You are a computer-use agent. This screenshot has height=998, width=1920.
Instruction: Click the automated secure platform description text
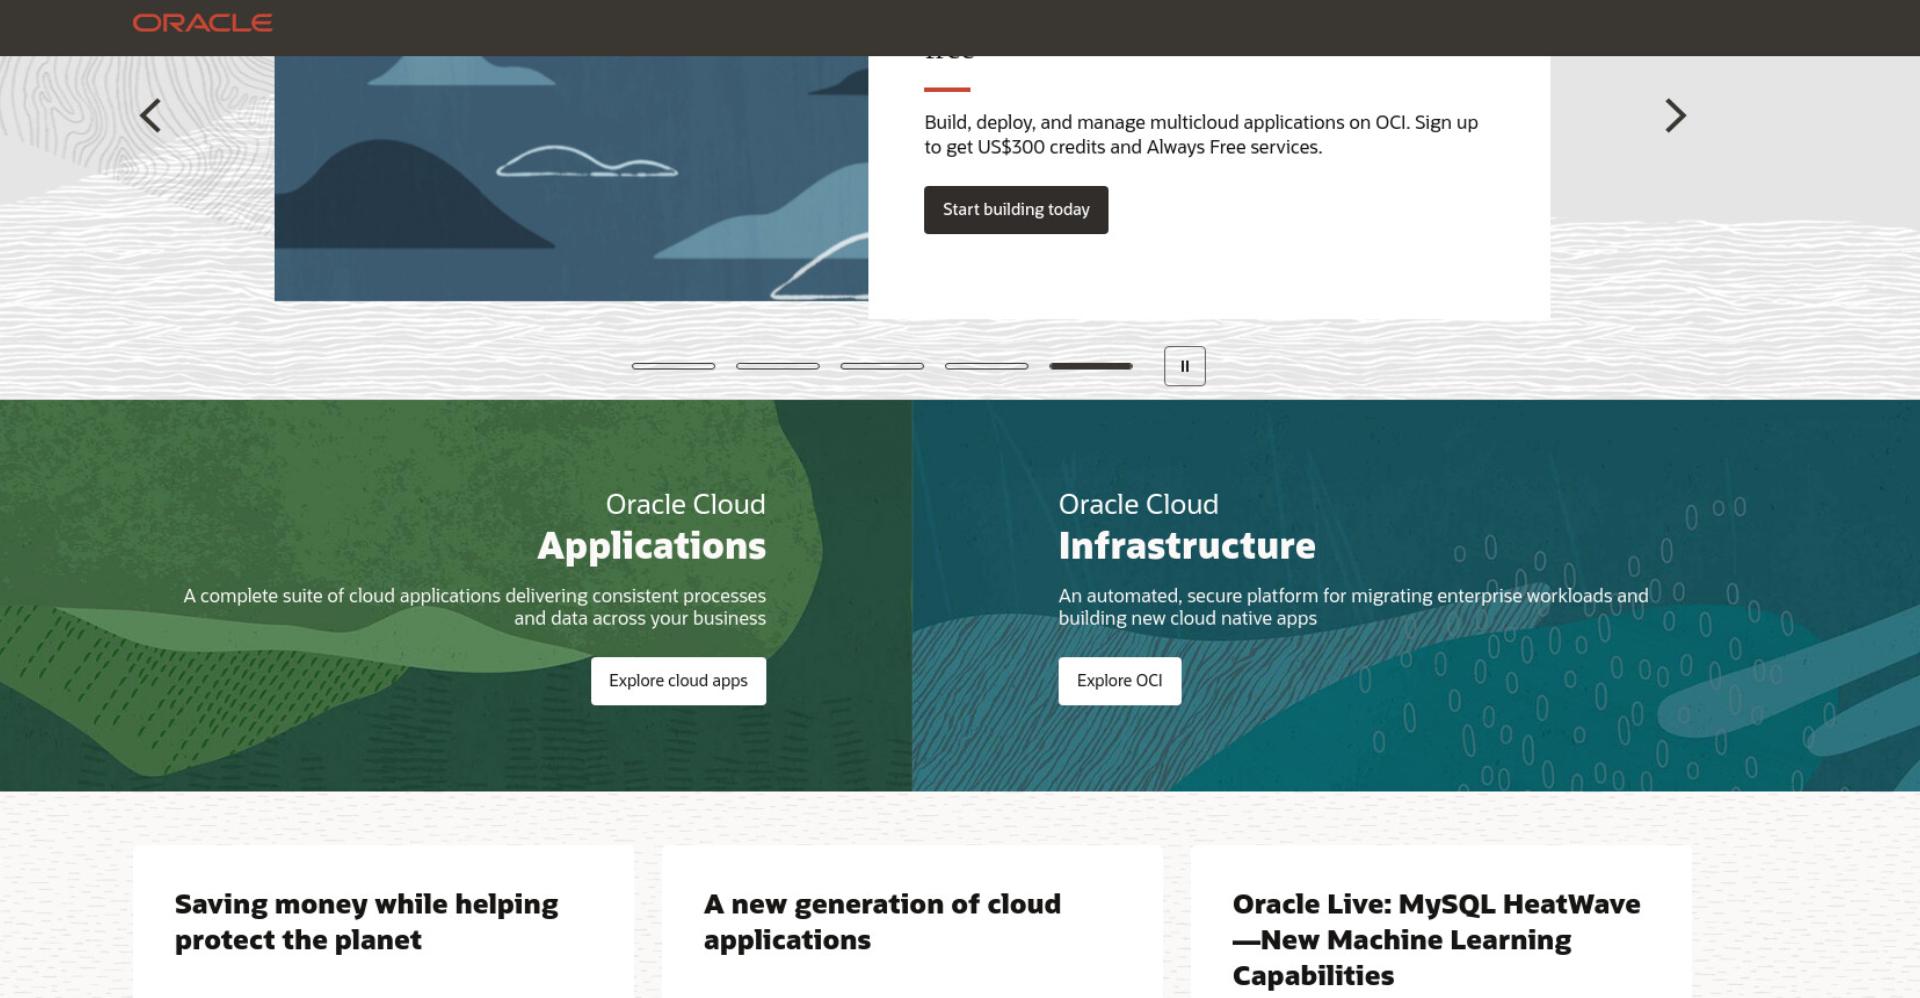coord(1353,607)
